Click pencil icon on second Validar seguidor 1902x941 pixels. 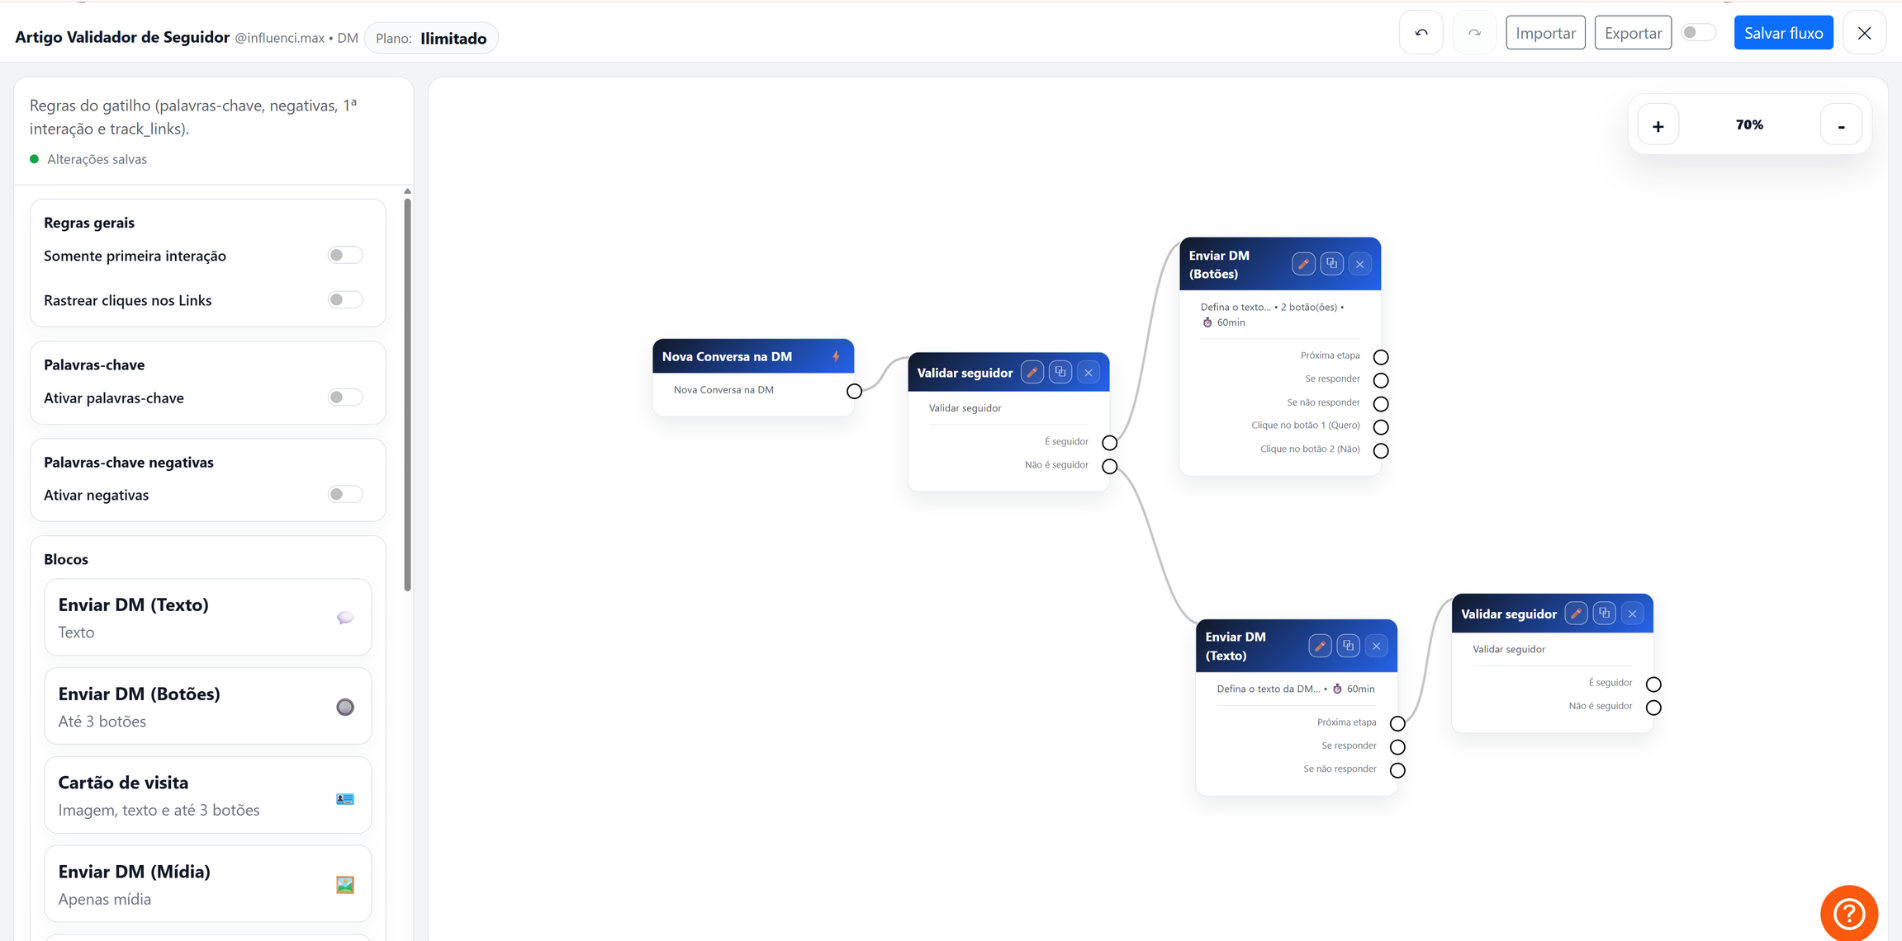click(1576, 614)
